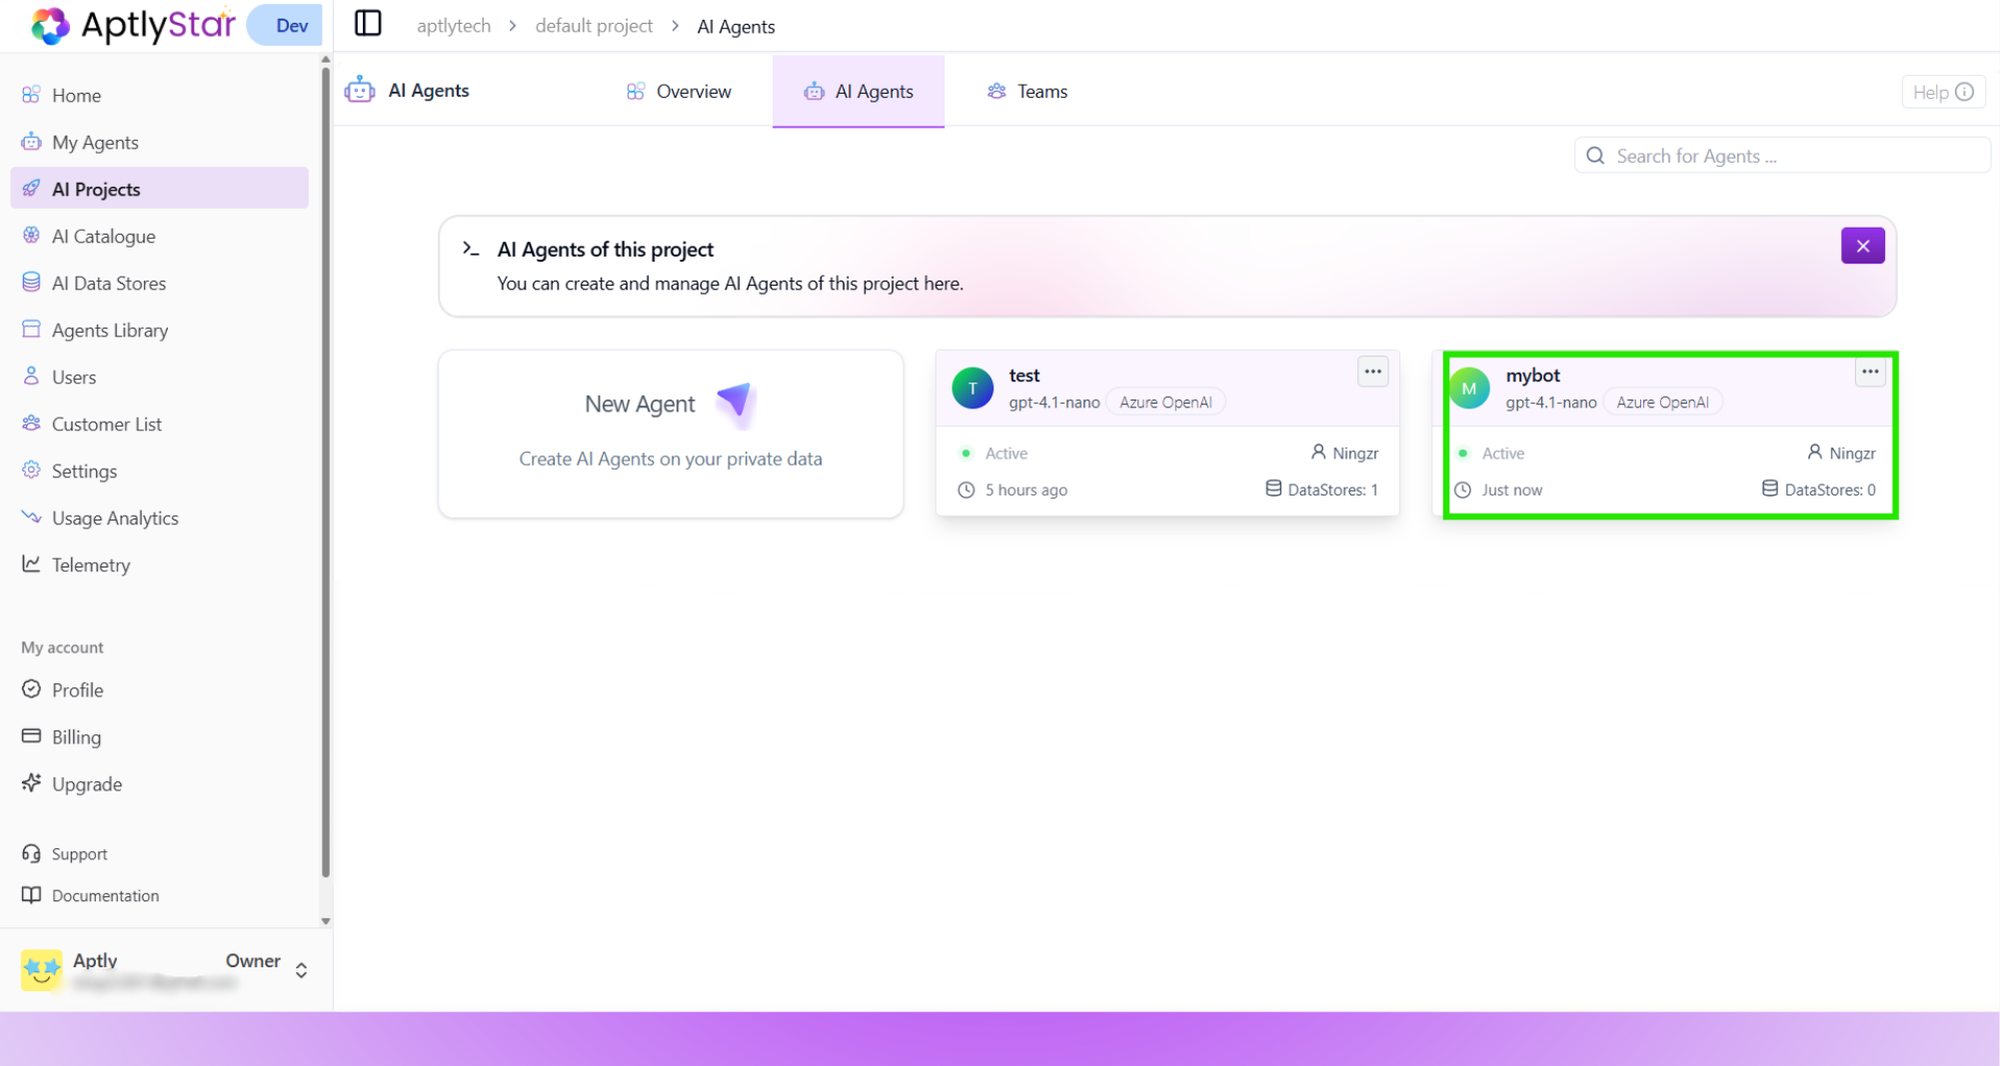Open AI Catalogue
Image resolution: width=2000 pixels, height=1066 pixels.
click(160, 236)
